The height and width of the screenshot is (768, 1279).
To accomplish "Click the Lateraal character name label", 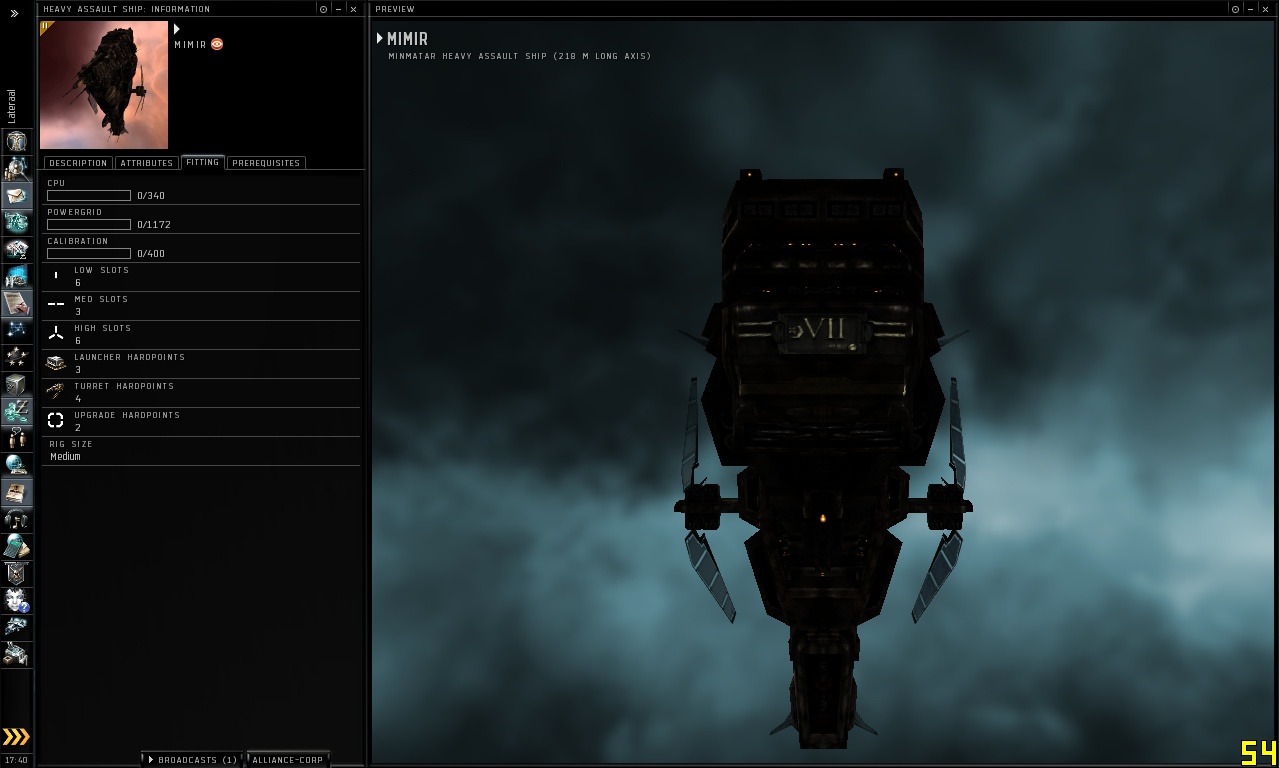I will pyautogui.click(x=12, y=107).
